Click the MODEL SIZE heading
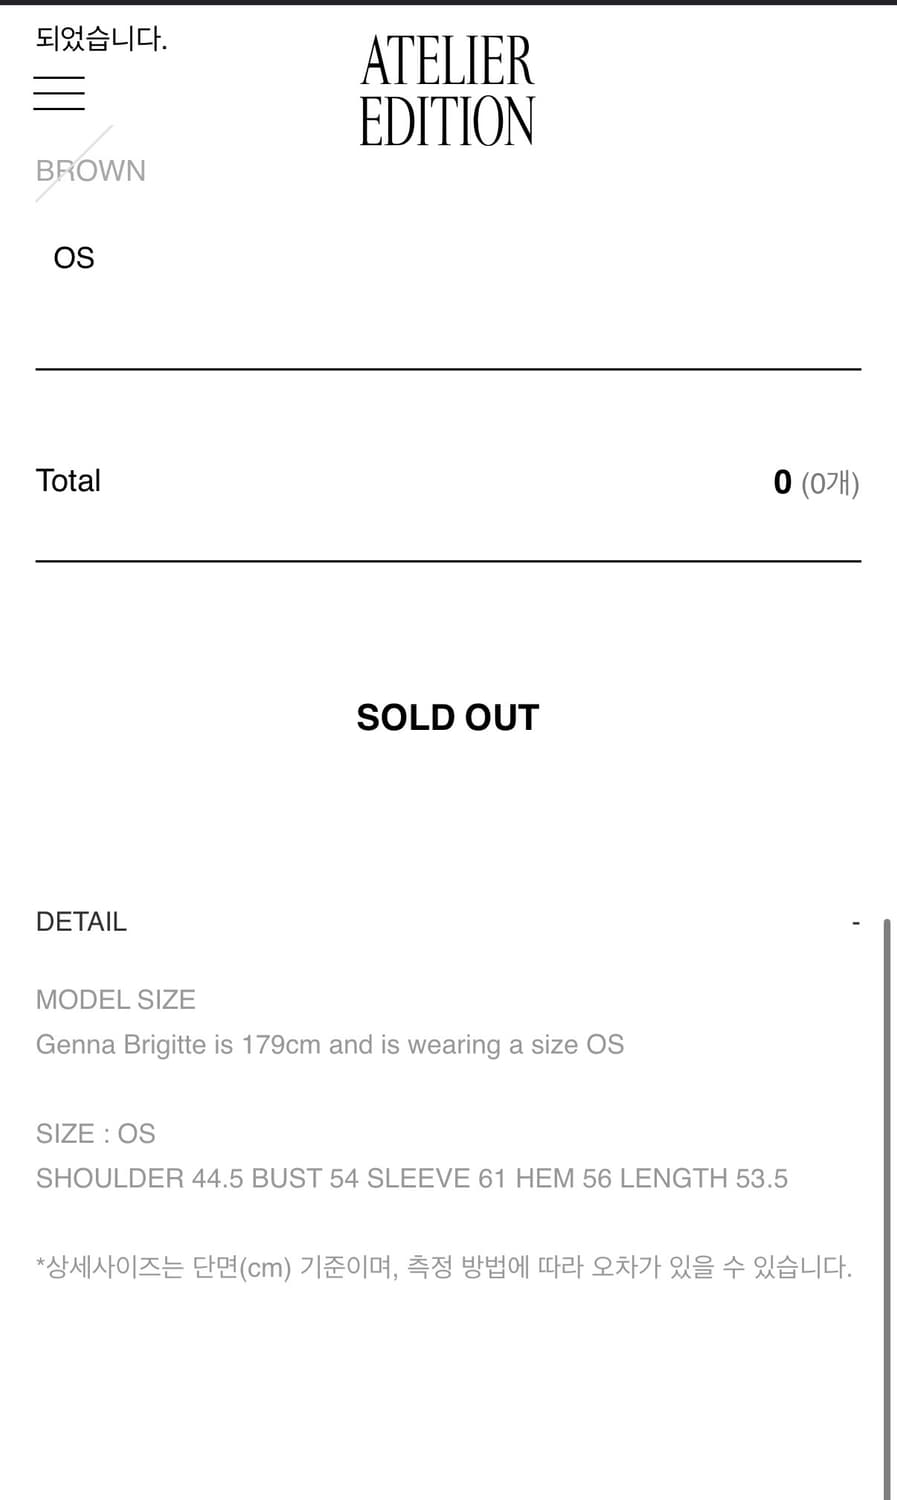The image size is (897, 1500). (x=116, y=1000)
